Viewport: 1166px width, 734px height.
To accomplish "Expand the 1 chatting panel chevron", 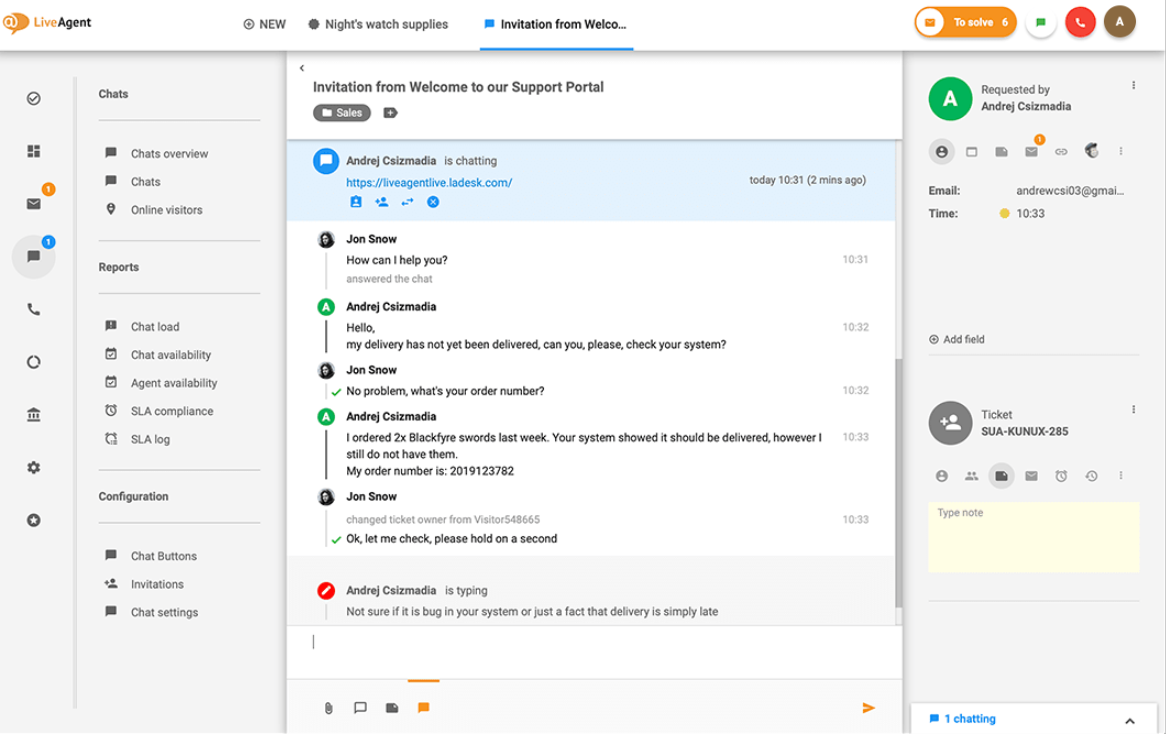I will 1130,720.
